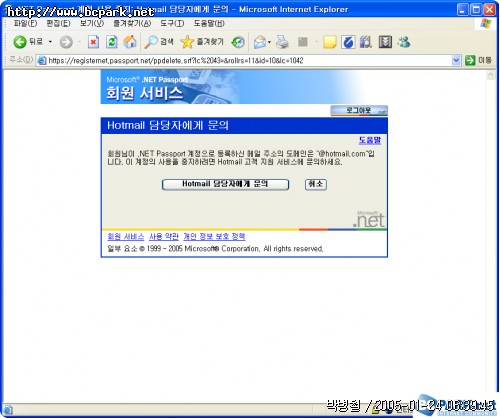500x418 pixels.
Task: Click the Forward arrow button
Action: [66, 42]
